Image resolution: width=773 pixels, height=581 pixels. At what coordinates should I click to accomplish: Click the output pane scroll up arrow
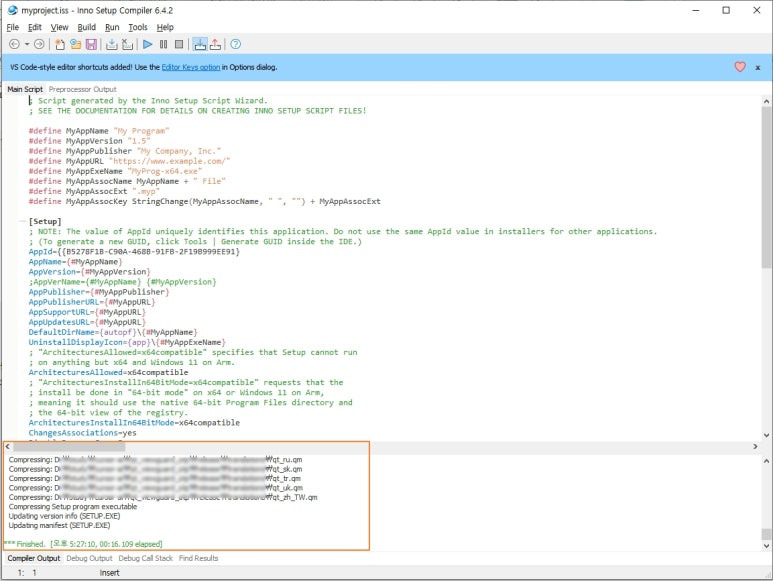pyautogui.click(x=766, y=461)
